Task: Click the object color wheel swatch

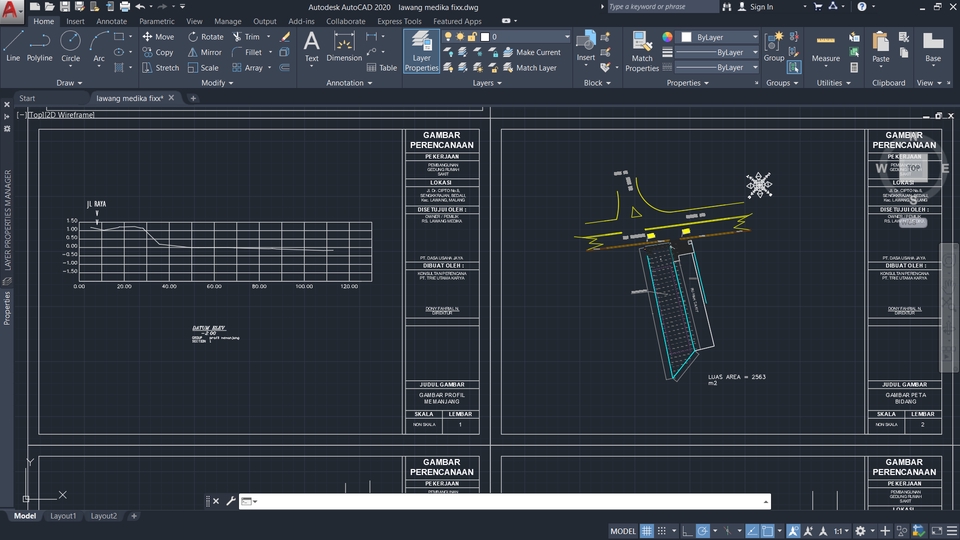Action: pos(667,37)
